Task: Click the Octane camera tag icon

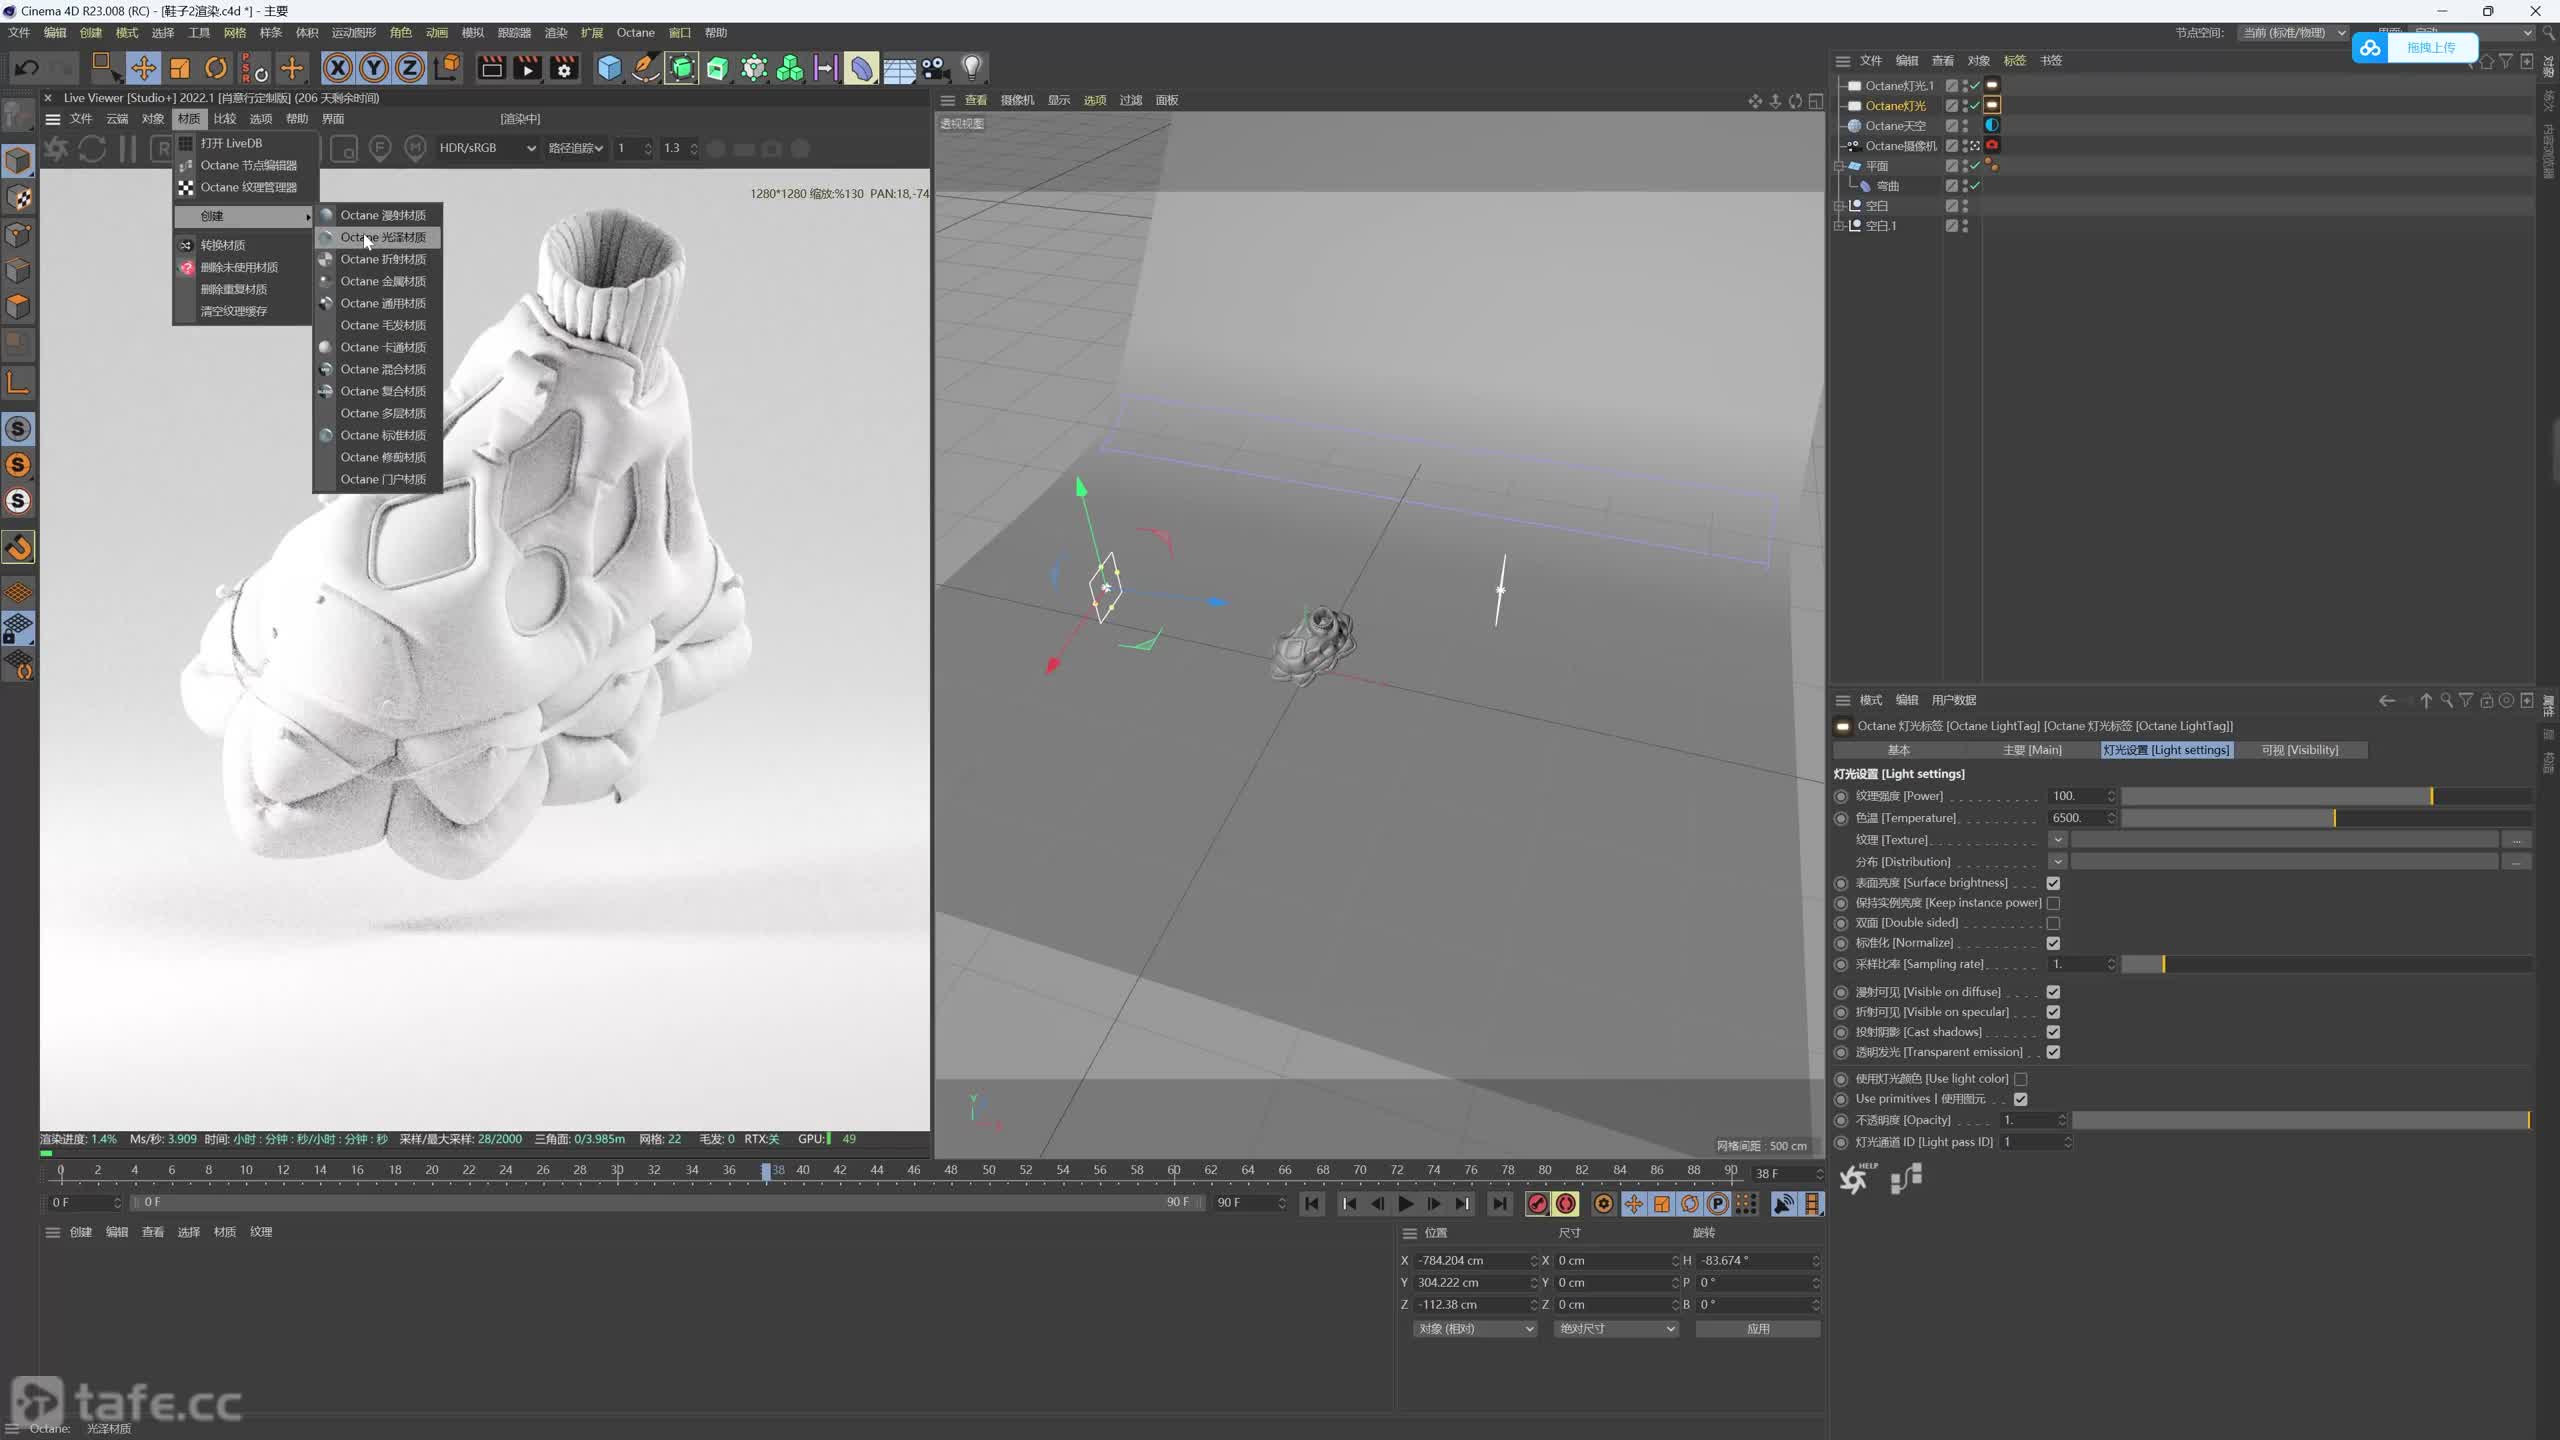Action: pos(1992,145)
